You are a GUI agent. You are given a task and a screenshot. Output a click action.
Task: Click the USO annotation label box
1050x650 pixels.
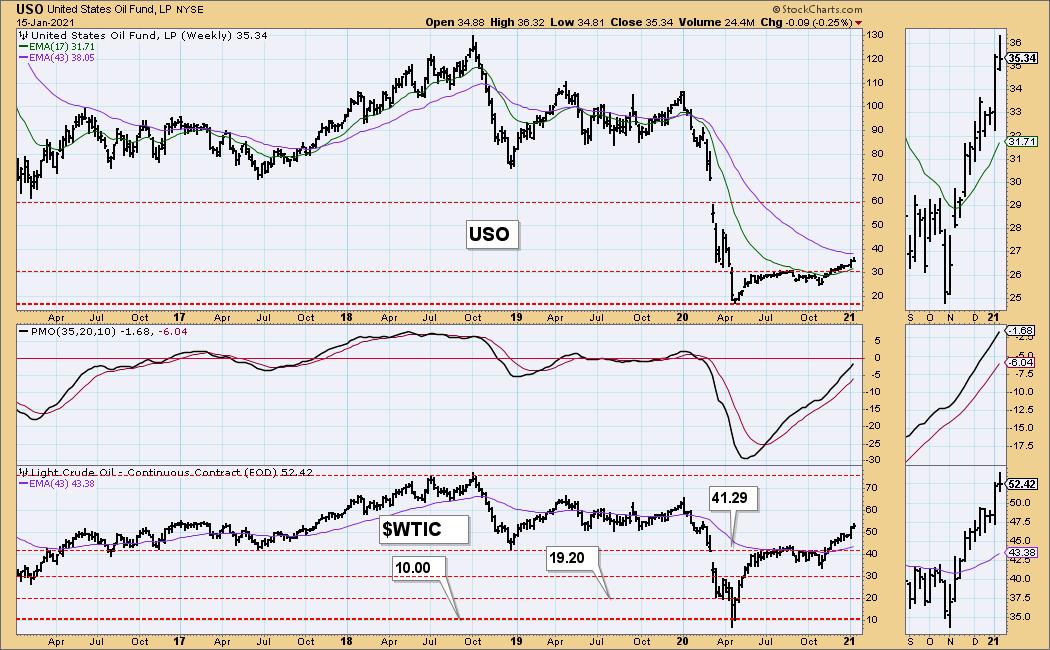pyautogui.click(x=490, y=234)
